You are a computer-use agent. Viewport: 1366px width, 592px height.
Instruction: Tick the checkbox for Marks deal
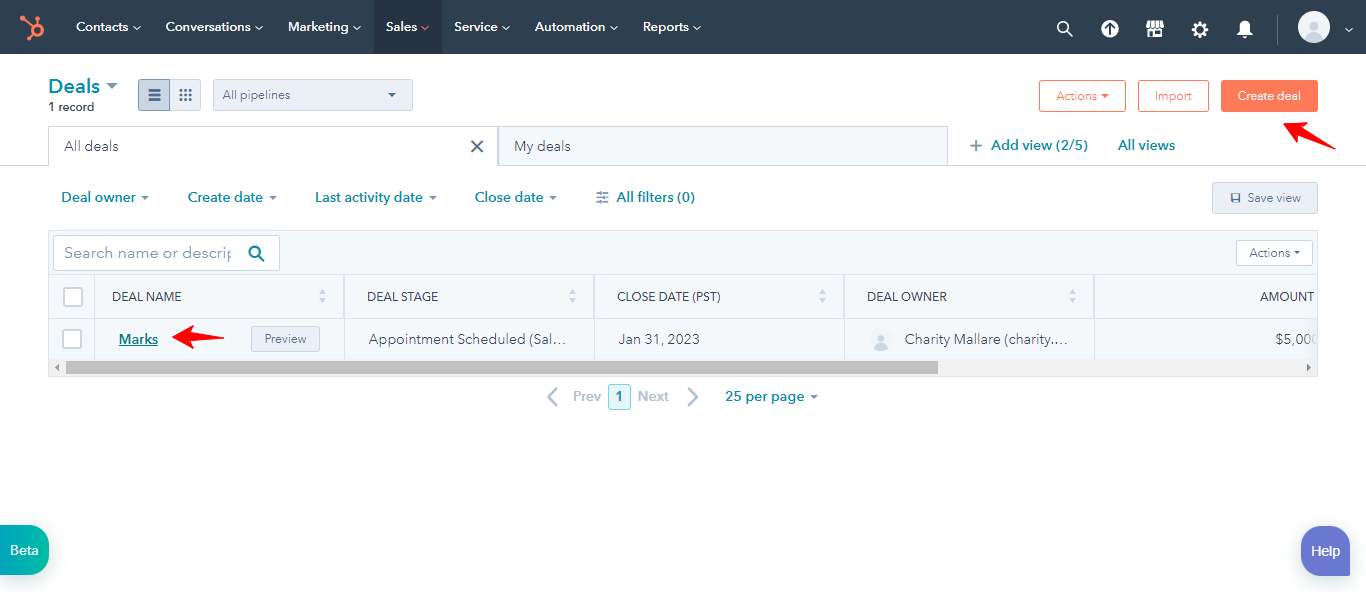point(72,339)
